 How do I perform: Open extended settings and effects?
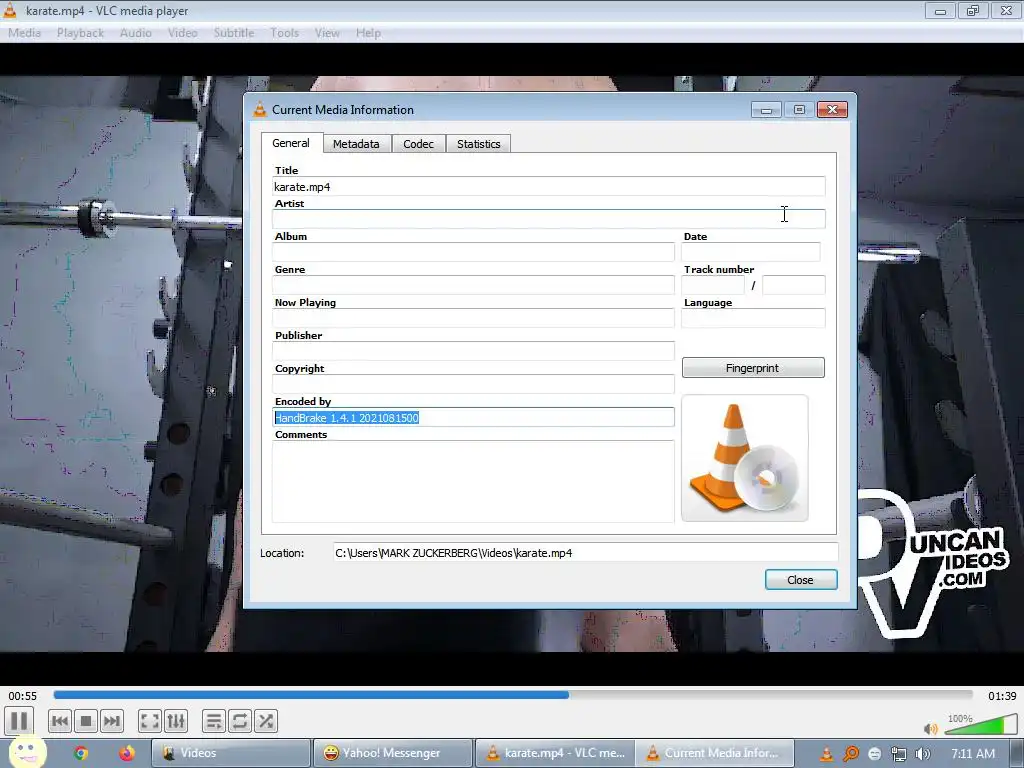point(176,722)
